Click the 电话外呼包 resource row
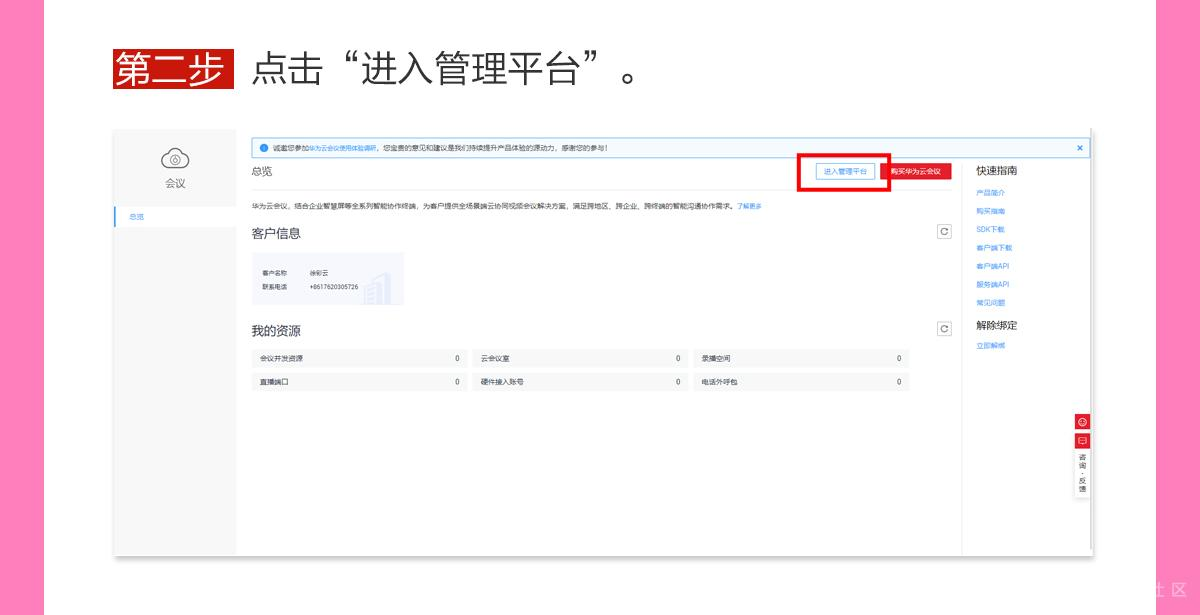Screen dimensions: 1200x615 click(x=801, y=382)
